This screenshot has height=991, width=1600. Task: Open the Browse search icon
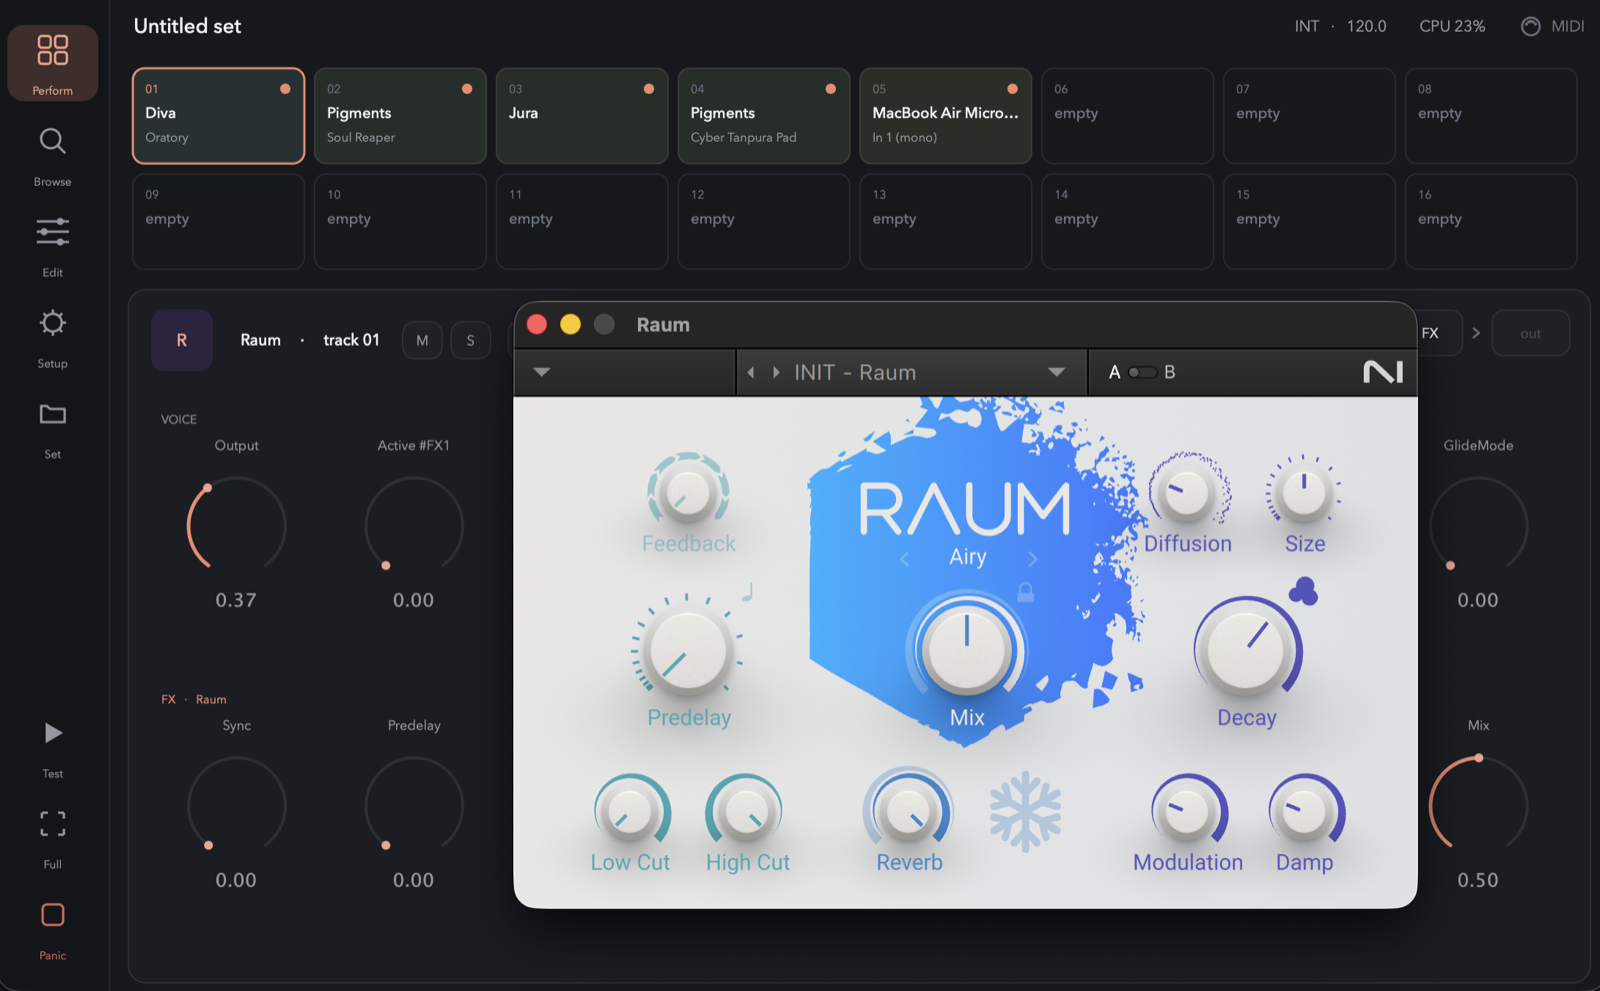(53, 142)
